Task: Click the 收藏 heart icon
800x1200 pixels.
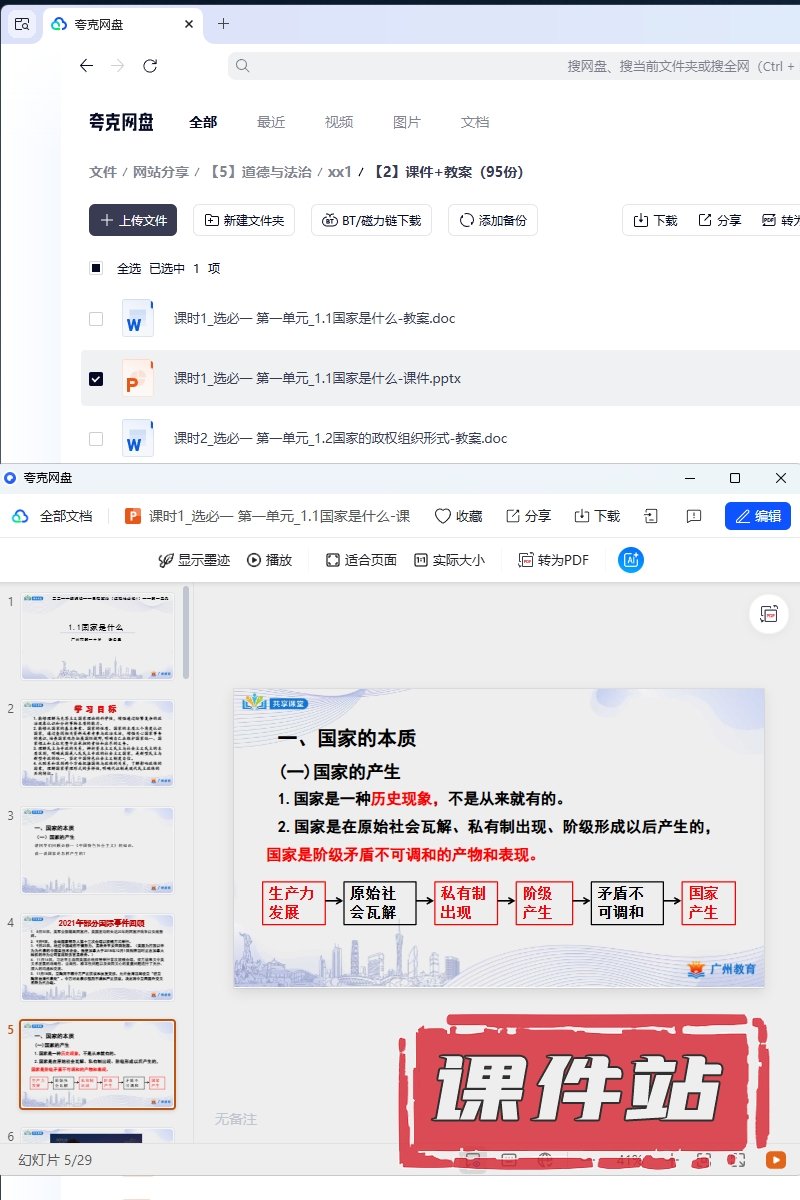Action: 443,516
